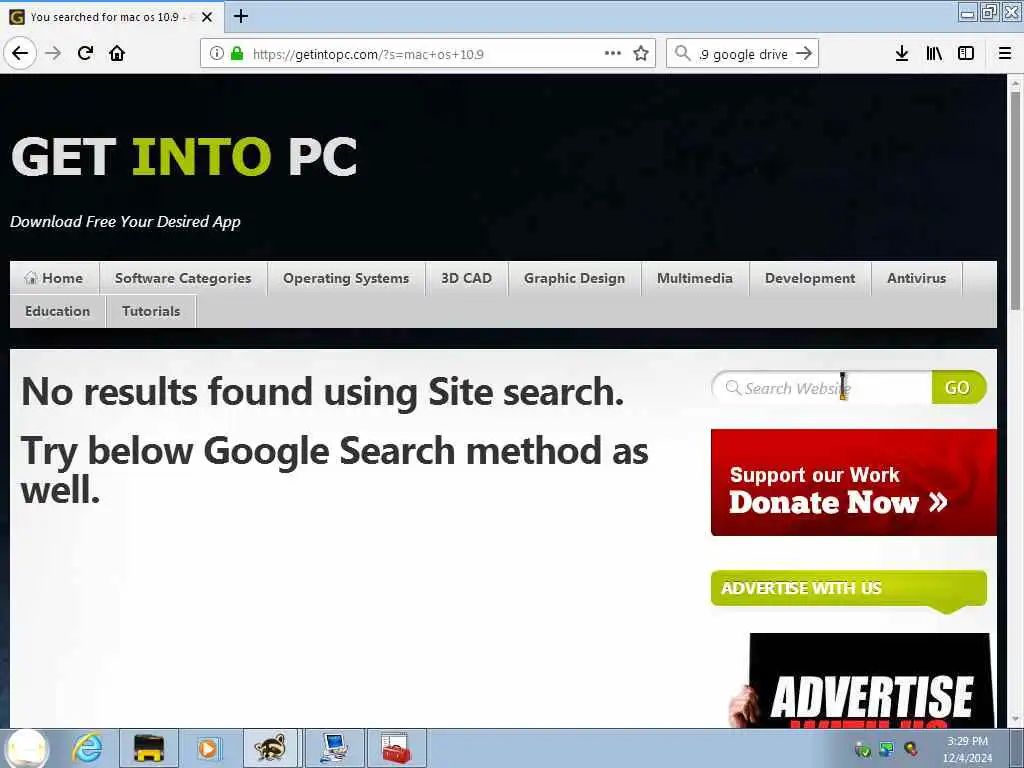Open the raccoon icon taskbar app
This screenshot has height=768, width=1024.
click(x=270, y=748)
